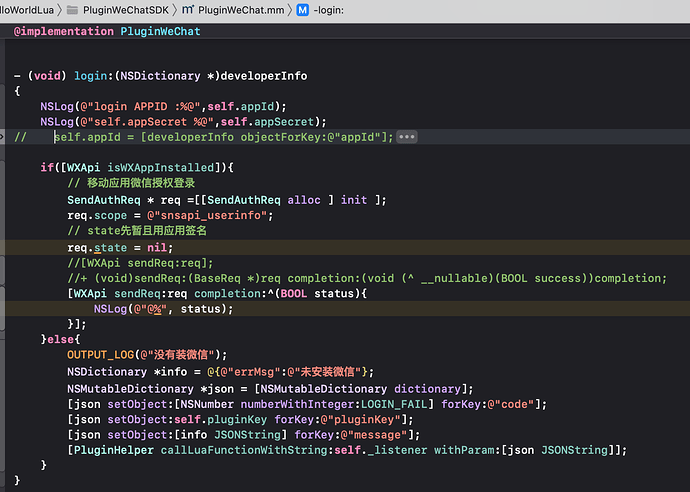The width and height of the screenshot is (690, 492).
Task: Click the info JSONString message line
Action: (x=244, y=435)
